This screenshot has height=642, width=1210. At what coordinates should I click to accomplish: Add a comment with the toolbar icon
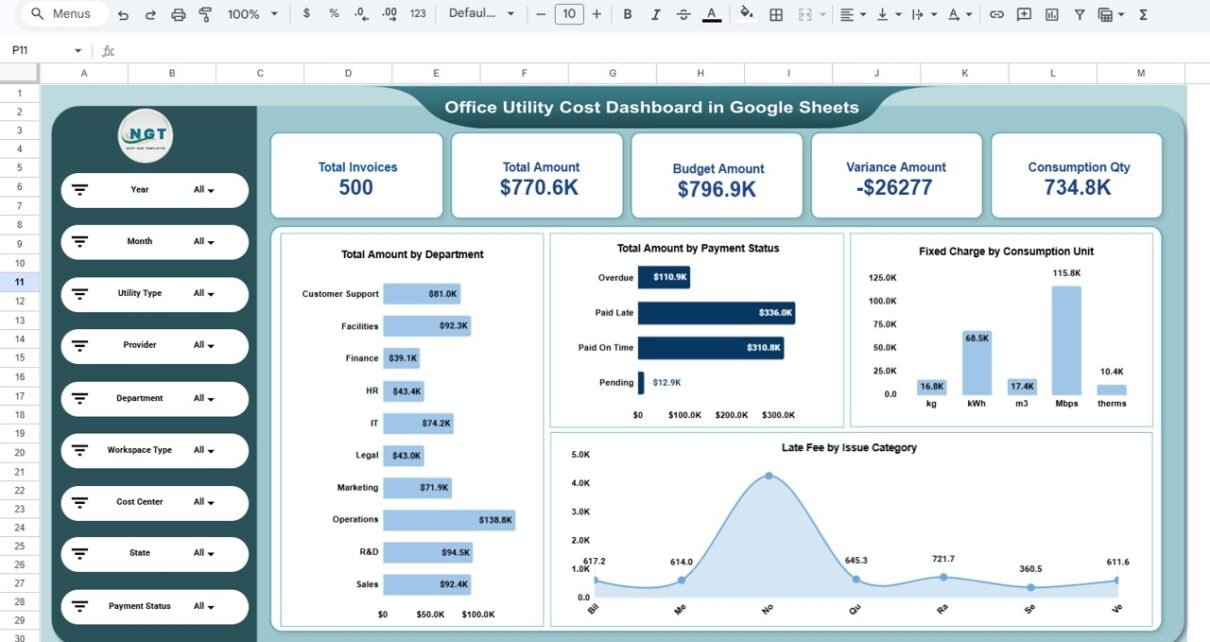(x=1024, y=14)
